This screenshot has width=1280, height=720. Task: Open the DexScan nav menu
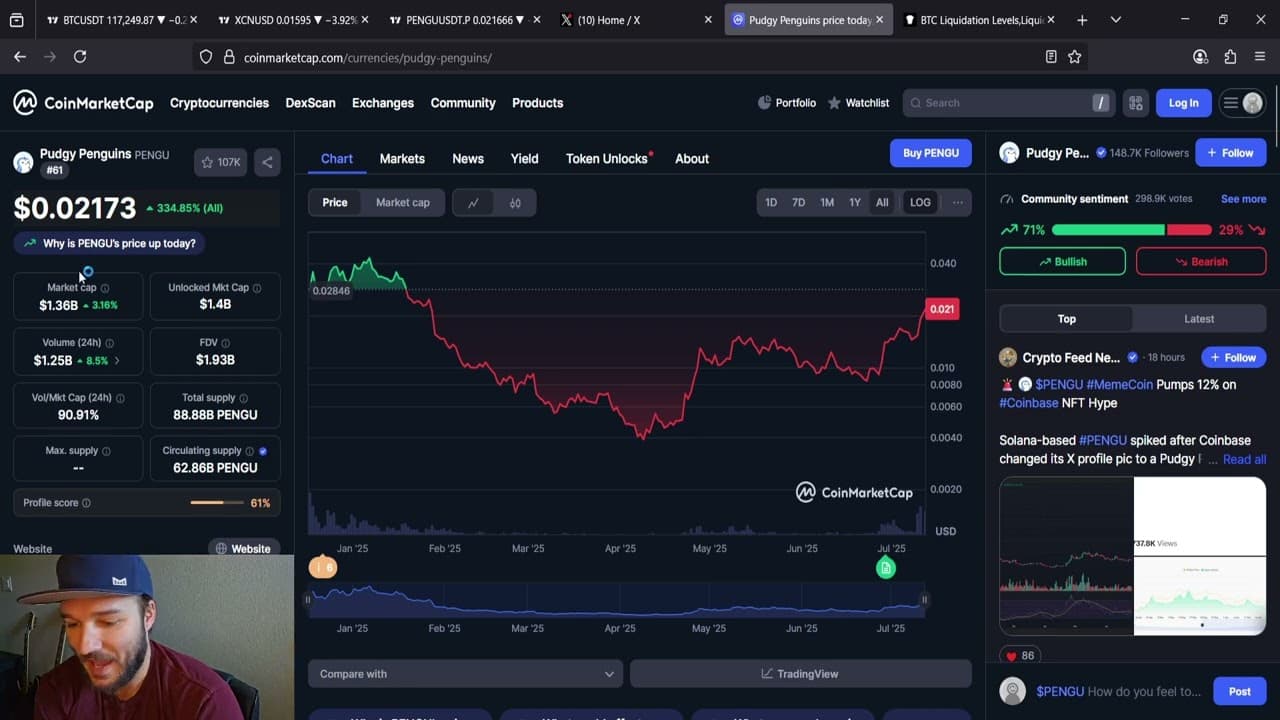[x=310, y=103]
